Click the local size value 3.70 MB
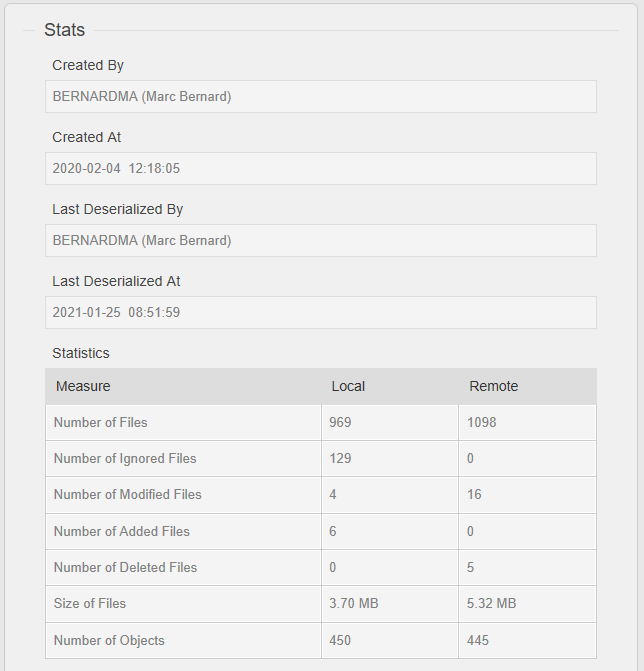 [x=354, y=603]
